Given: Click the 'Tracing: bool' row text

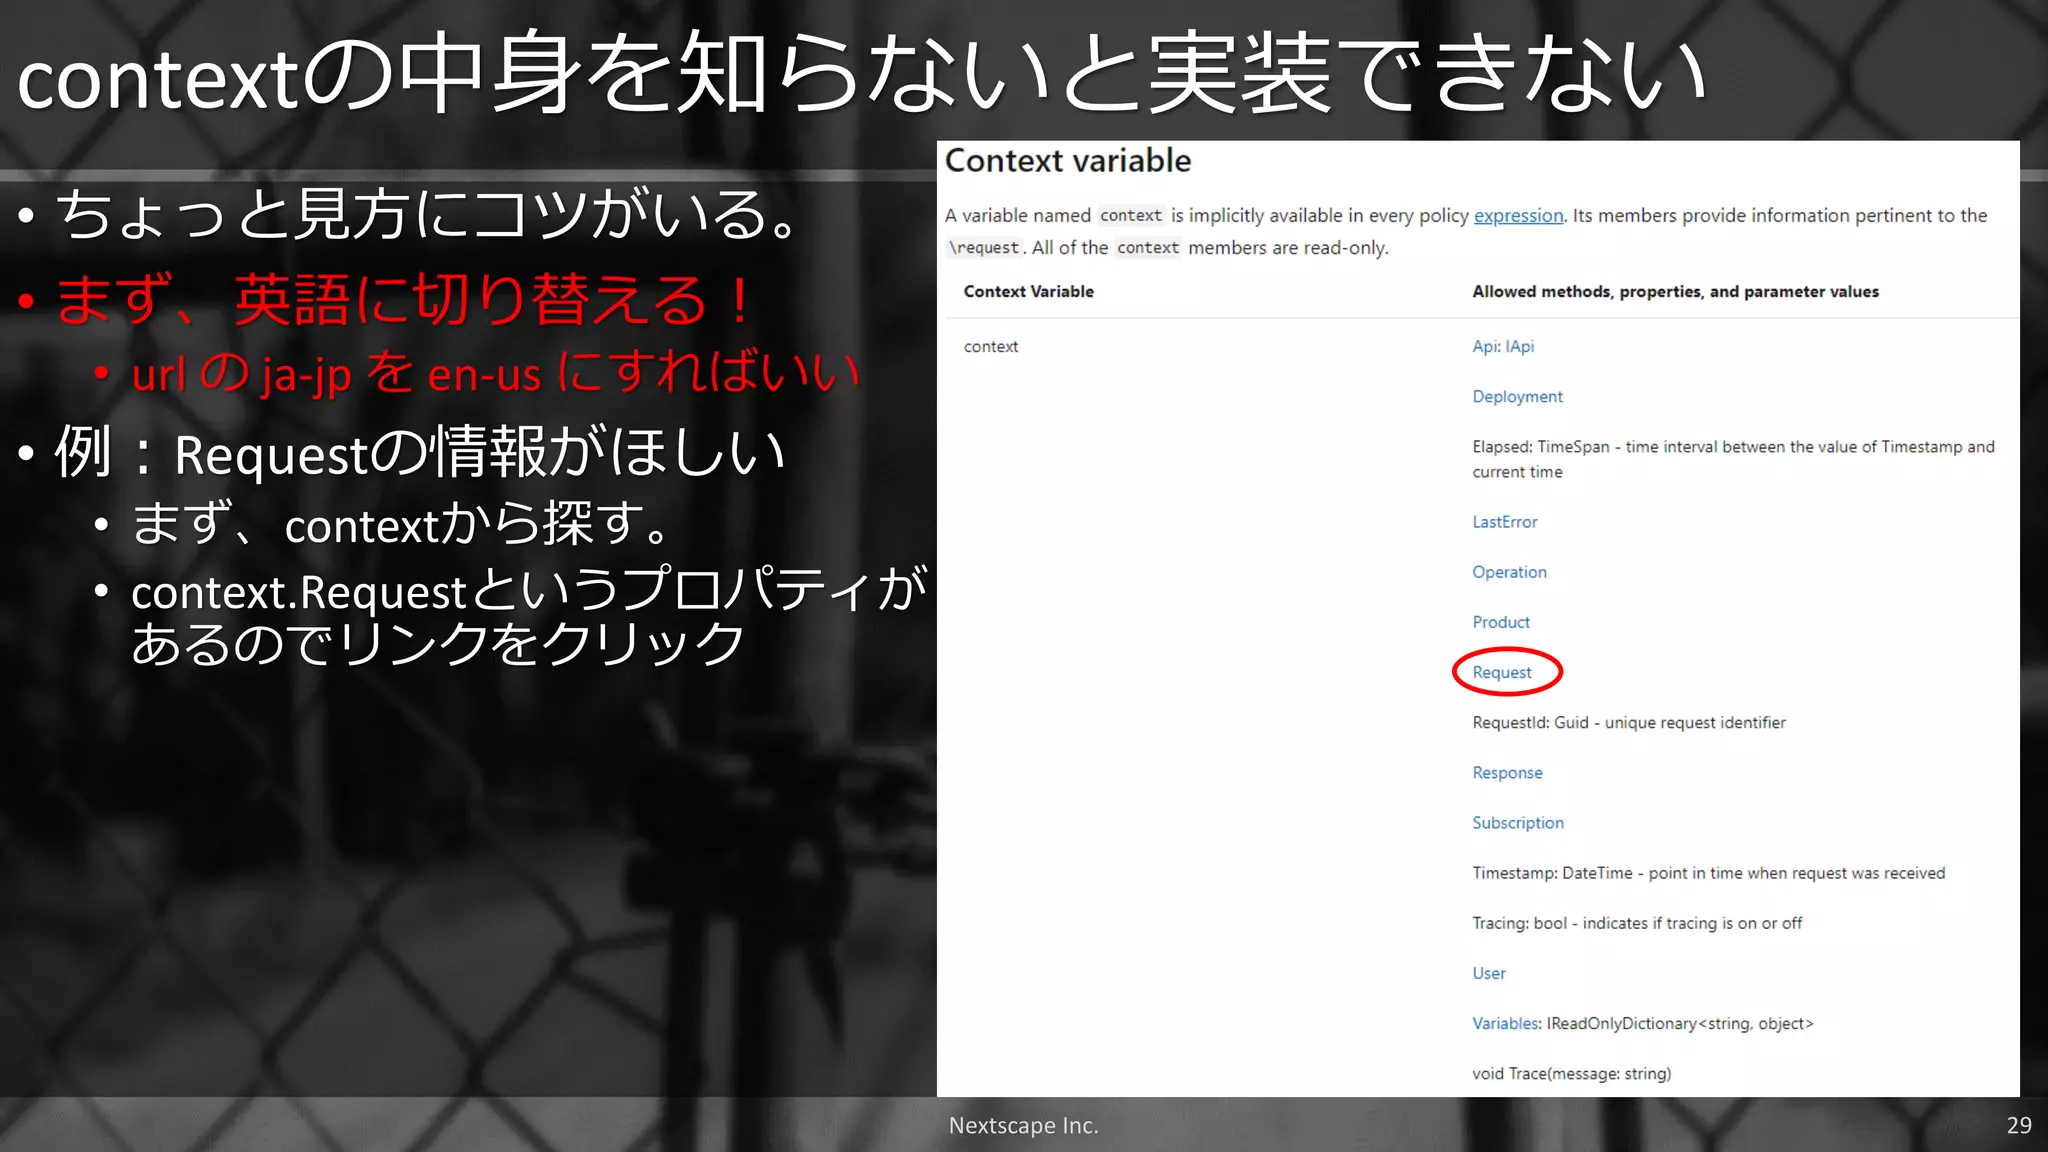Looking at the screenshot, I should point(1637,923).
